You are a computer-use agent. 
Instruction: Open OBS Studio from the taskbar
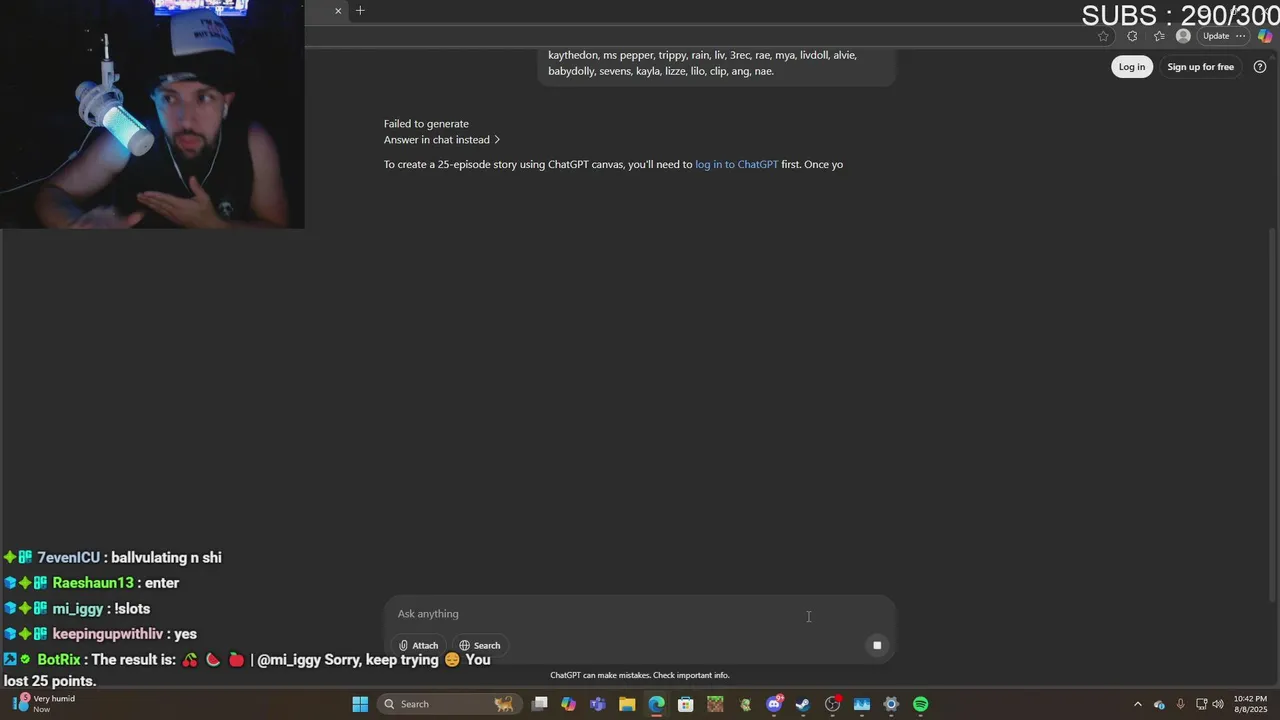pos(832,704)
